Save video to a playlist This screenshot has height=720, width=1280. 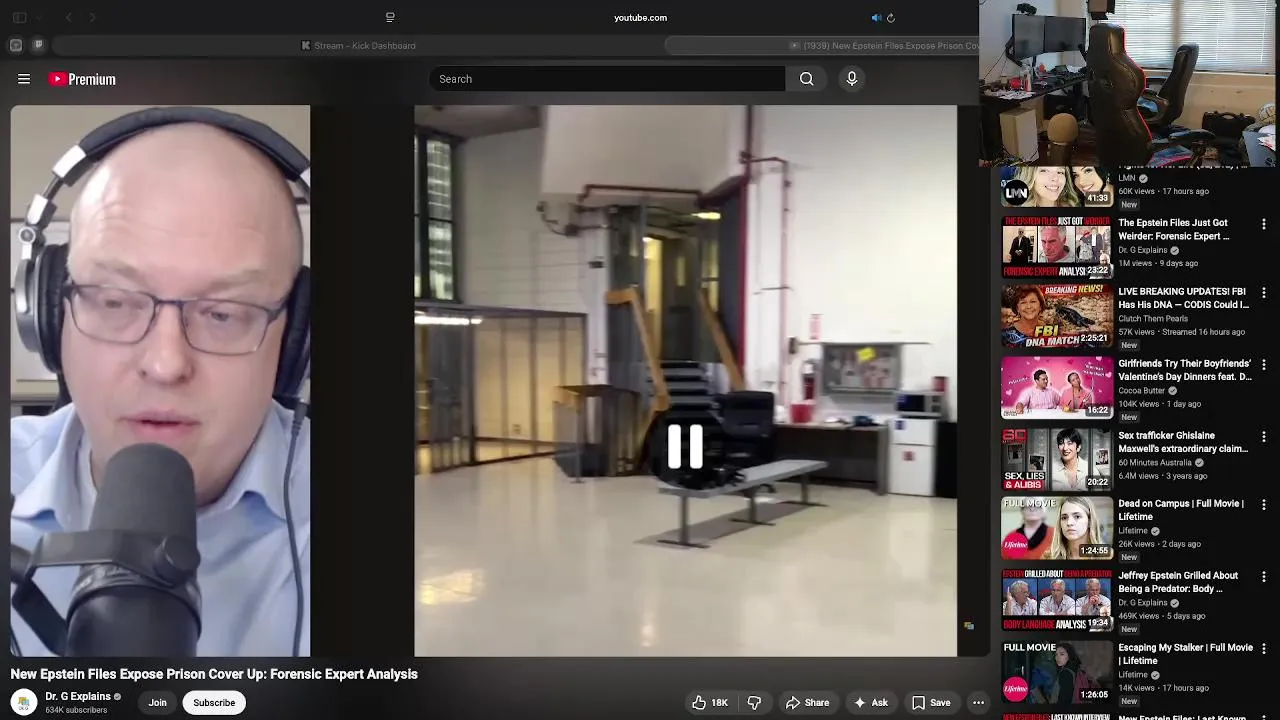coord(930,703)
